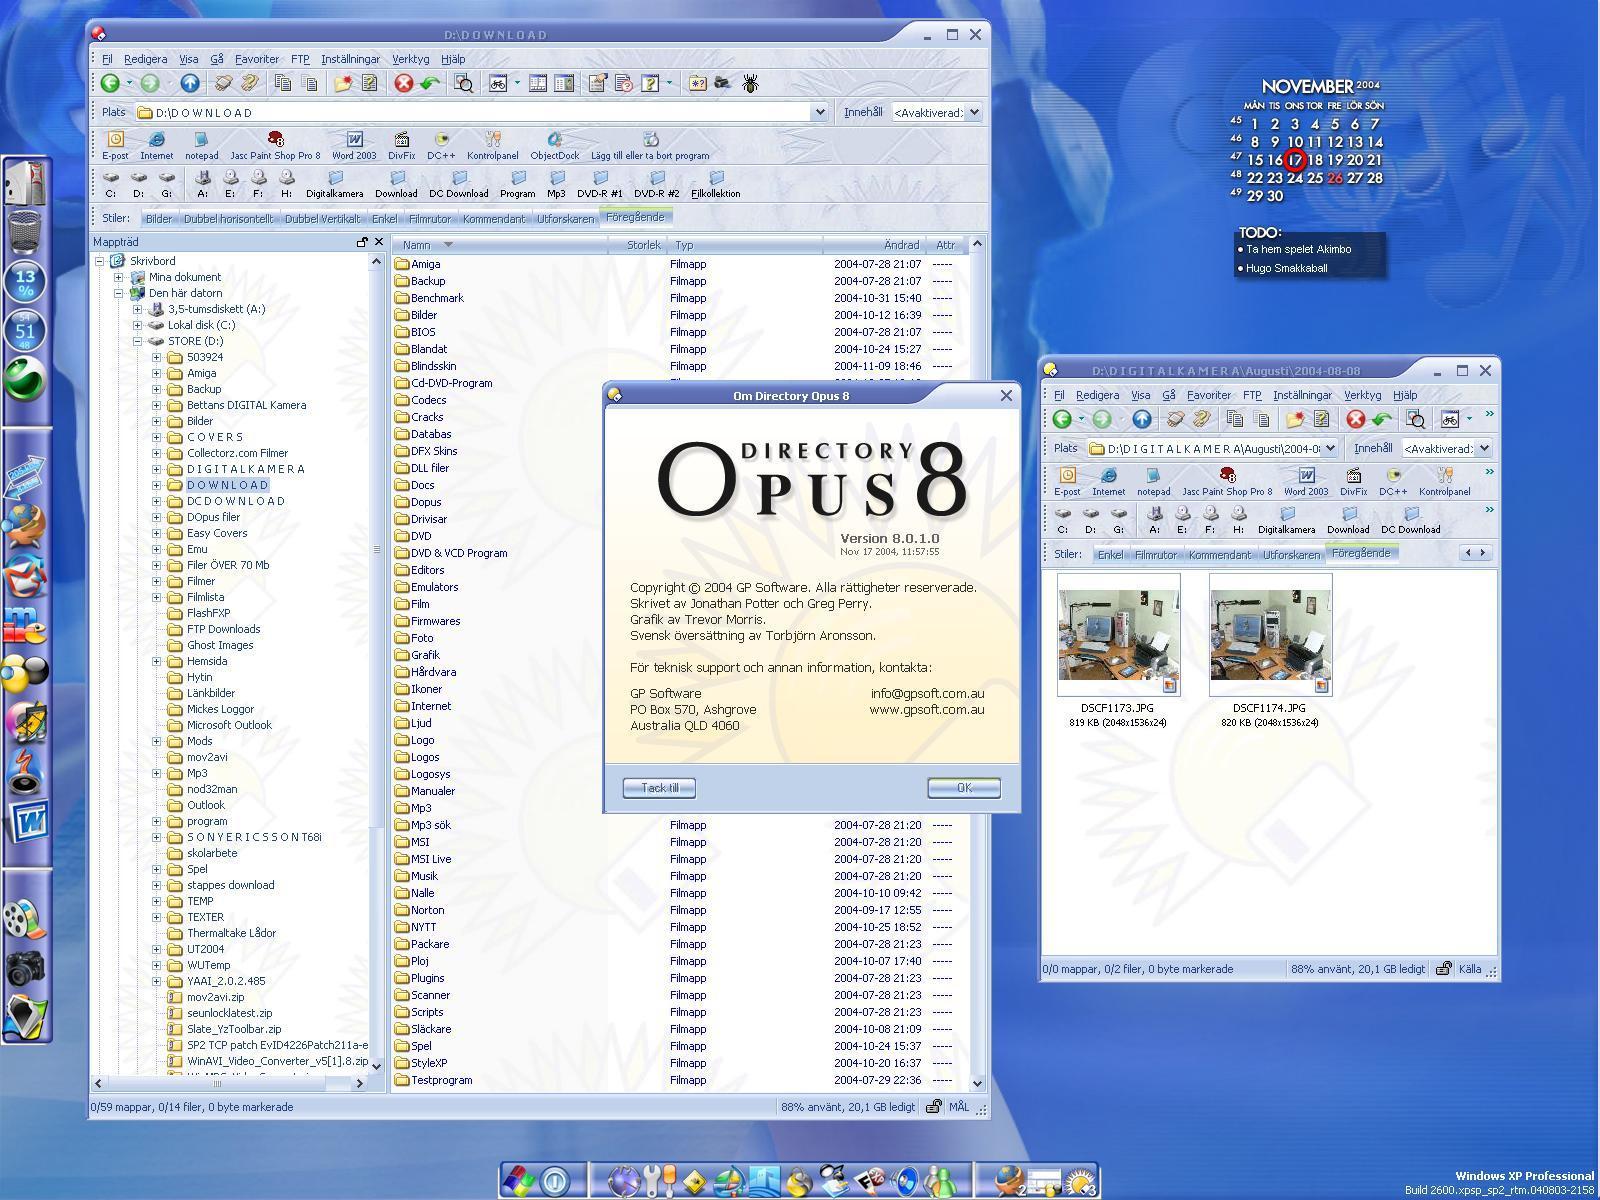The height and width of the screenshot is (1200, 1600).
Task: Go to Mp3 favorite in main window
Action: pos(556,184)
